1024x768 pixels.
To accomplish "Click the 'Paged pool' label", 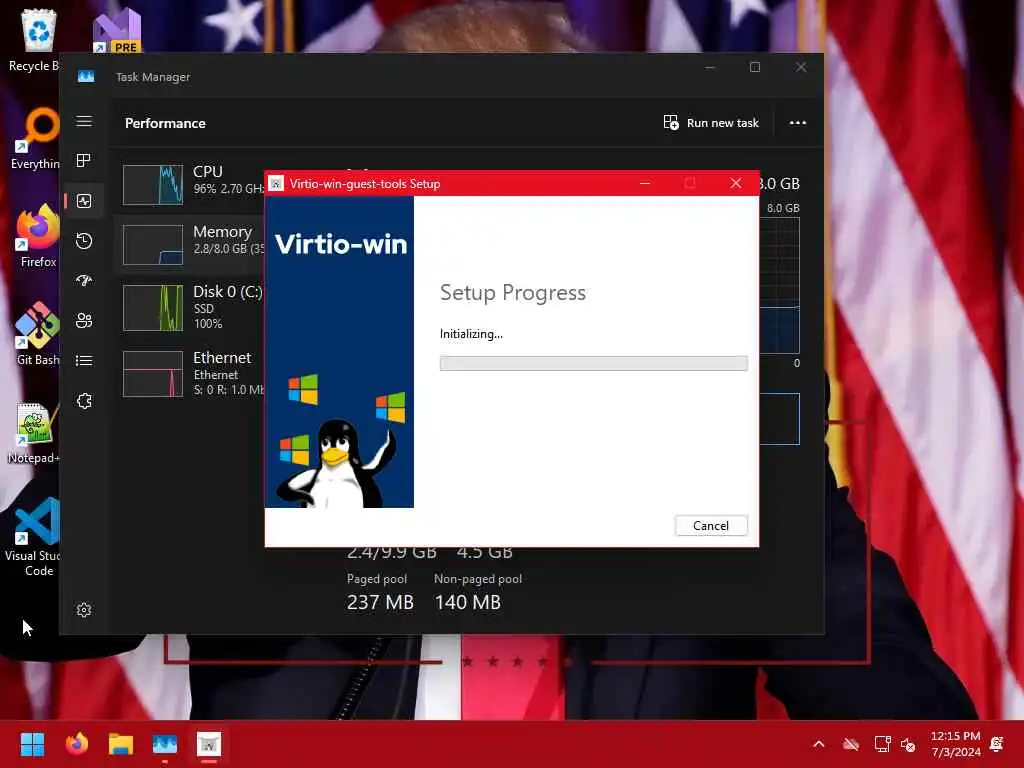I will 377,579.
